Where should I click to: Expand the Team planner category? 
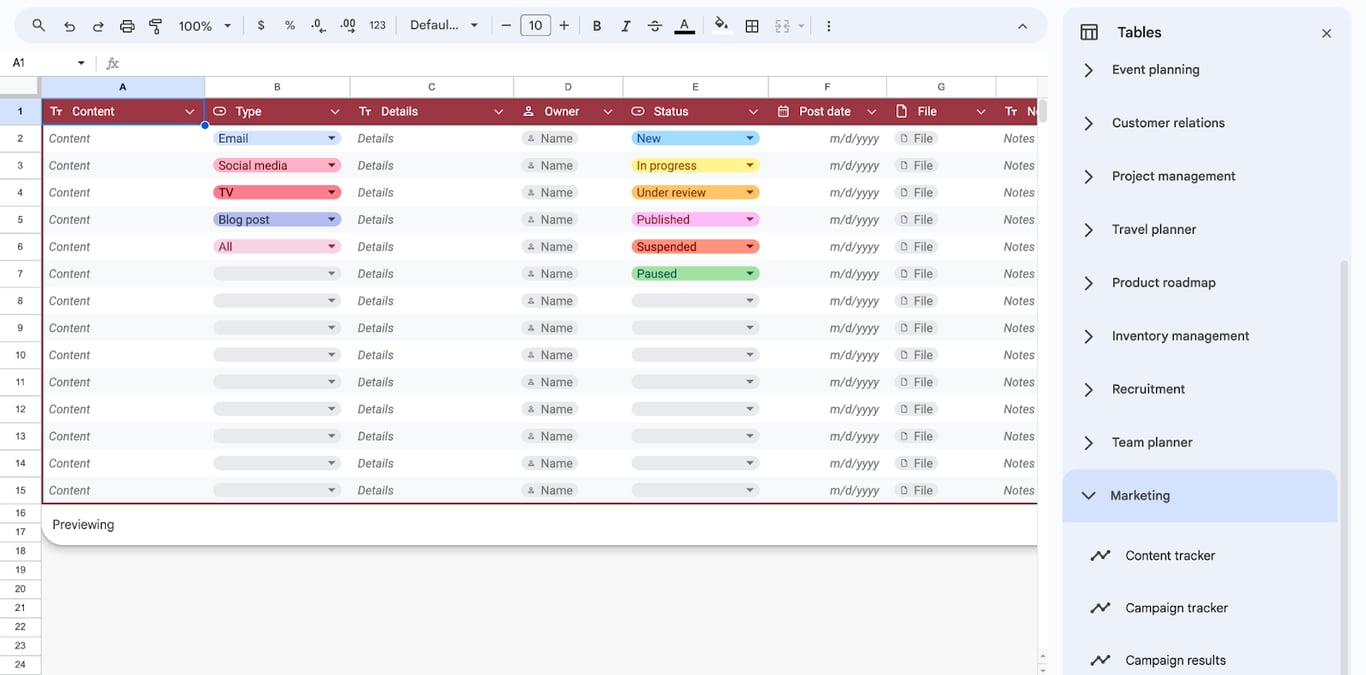point(1089,442)
